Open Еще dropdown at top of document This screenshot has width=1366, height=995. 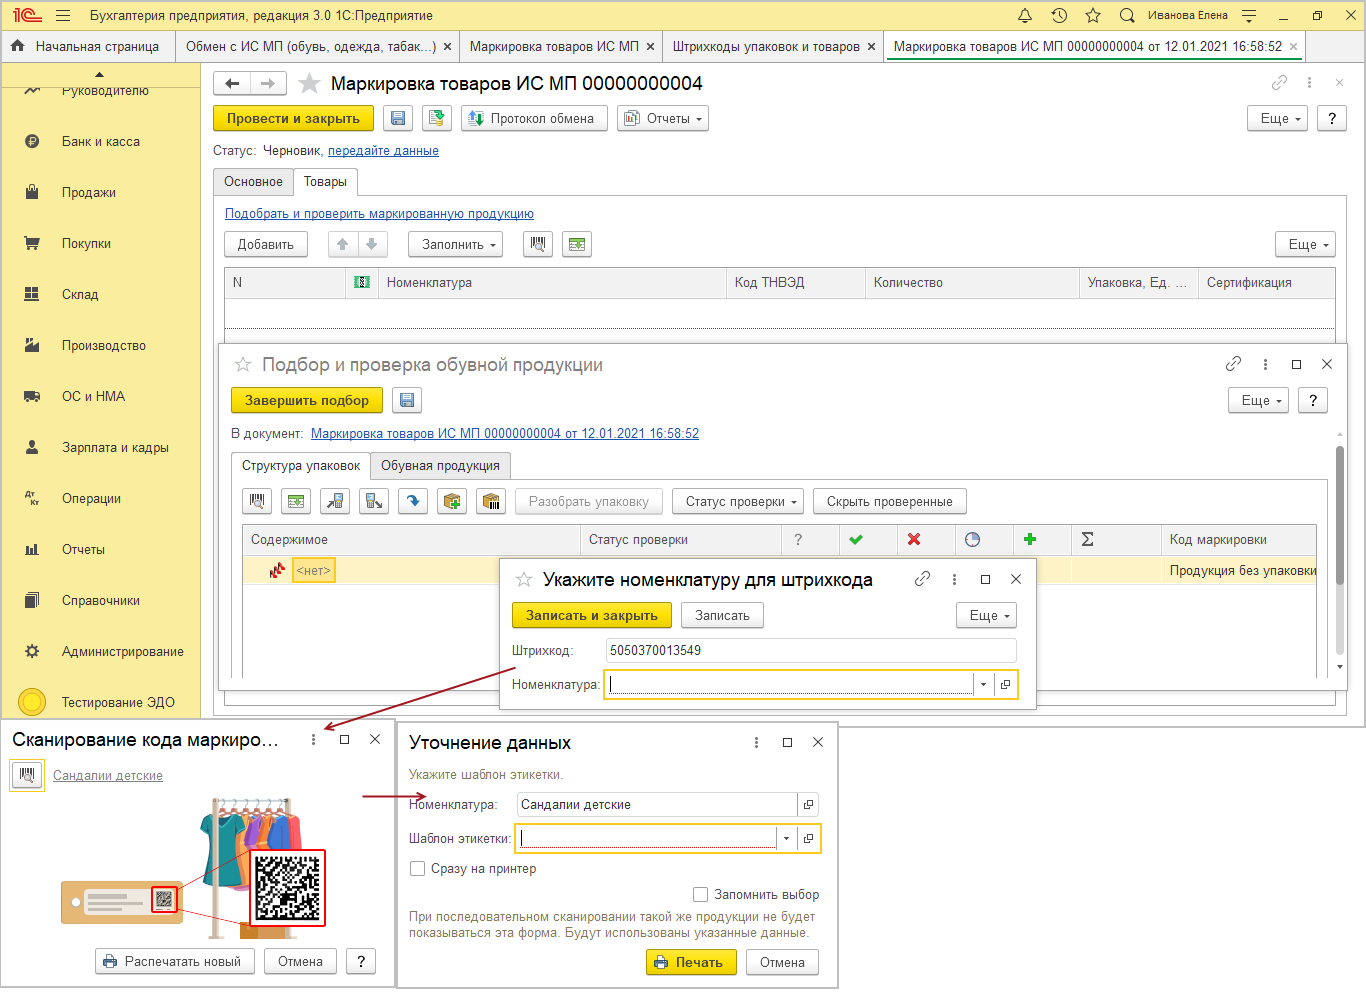(1277, 118)
